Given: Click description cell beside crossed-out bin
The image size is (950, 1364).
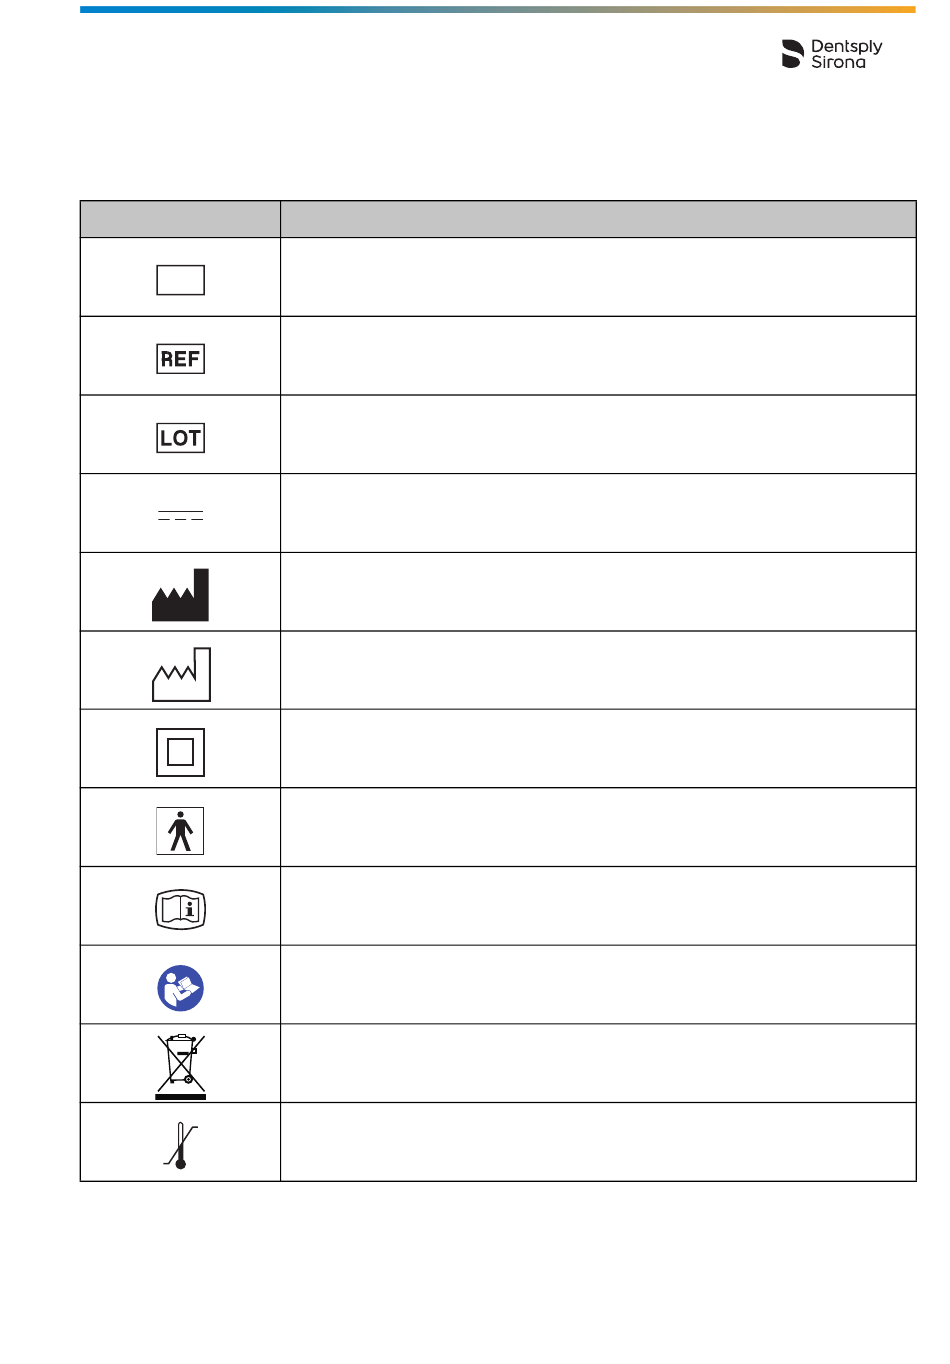Looking at the screenshot, I should [x=598, y=1063].
